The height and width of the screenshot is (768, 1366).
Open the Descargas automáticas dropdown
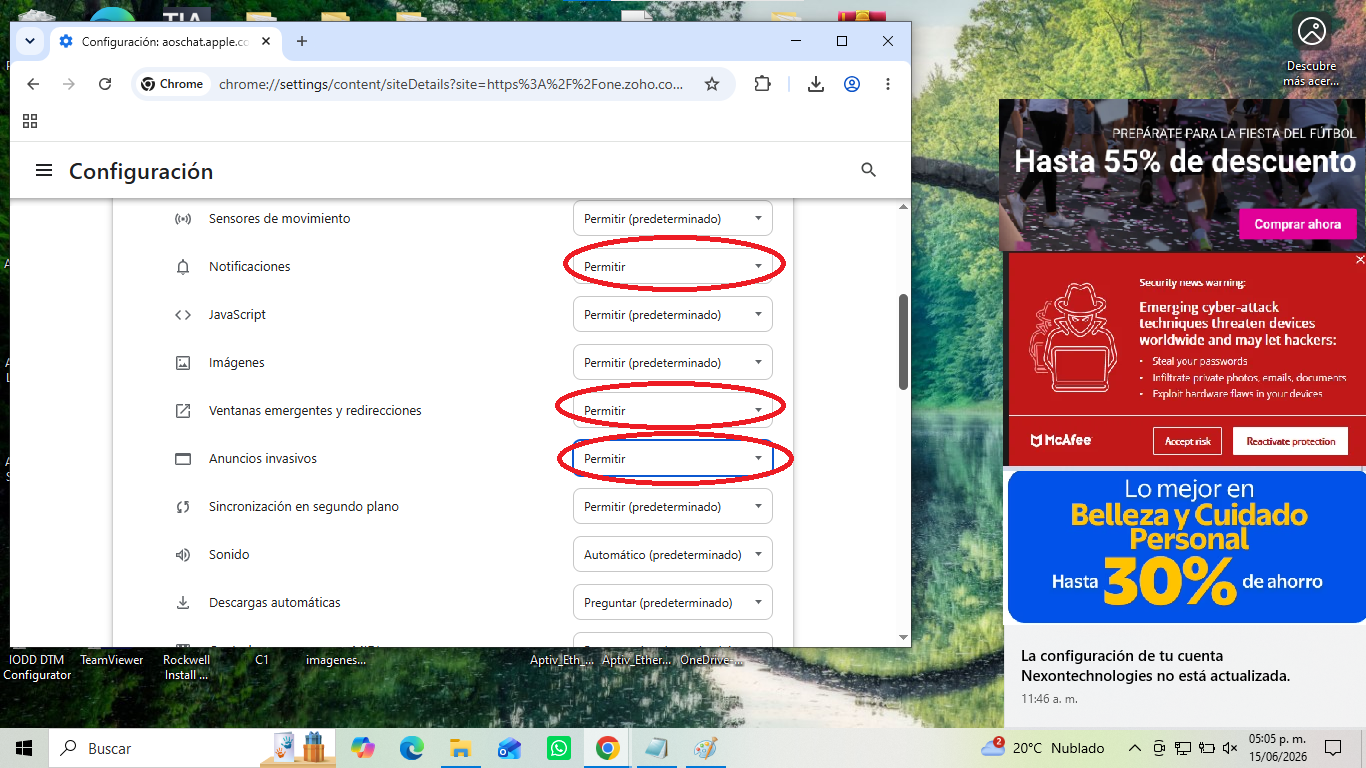tap(673, 603)
